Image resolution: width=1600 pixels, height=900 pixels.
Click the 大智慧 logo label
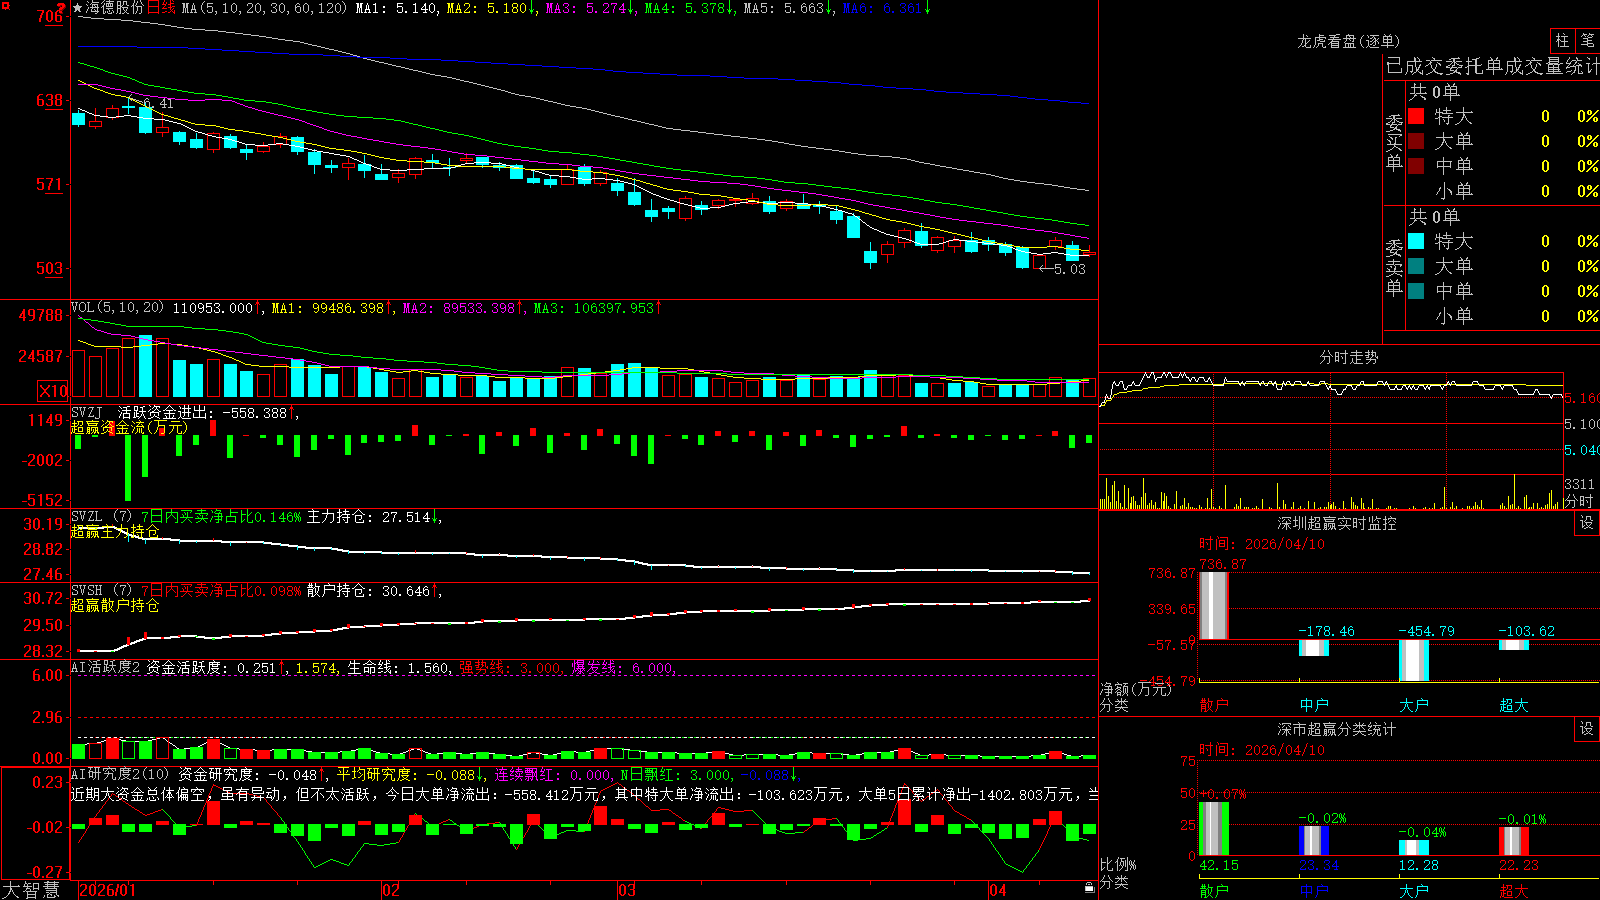[x=31, y=889]
